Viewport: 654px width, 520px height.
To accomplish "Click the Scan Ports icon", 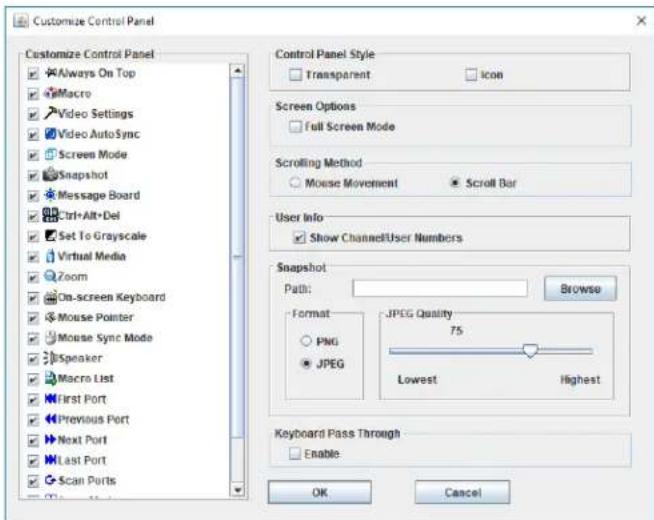I will (x=50, y=480).
